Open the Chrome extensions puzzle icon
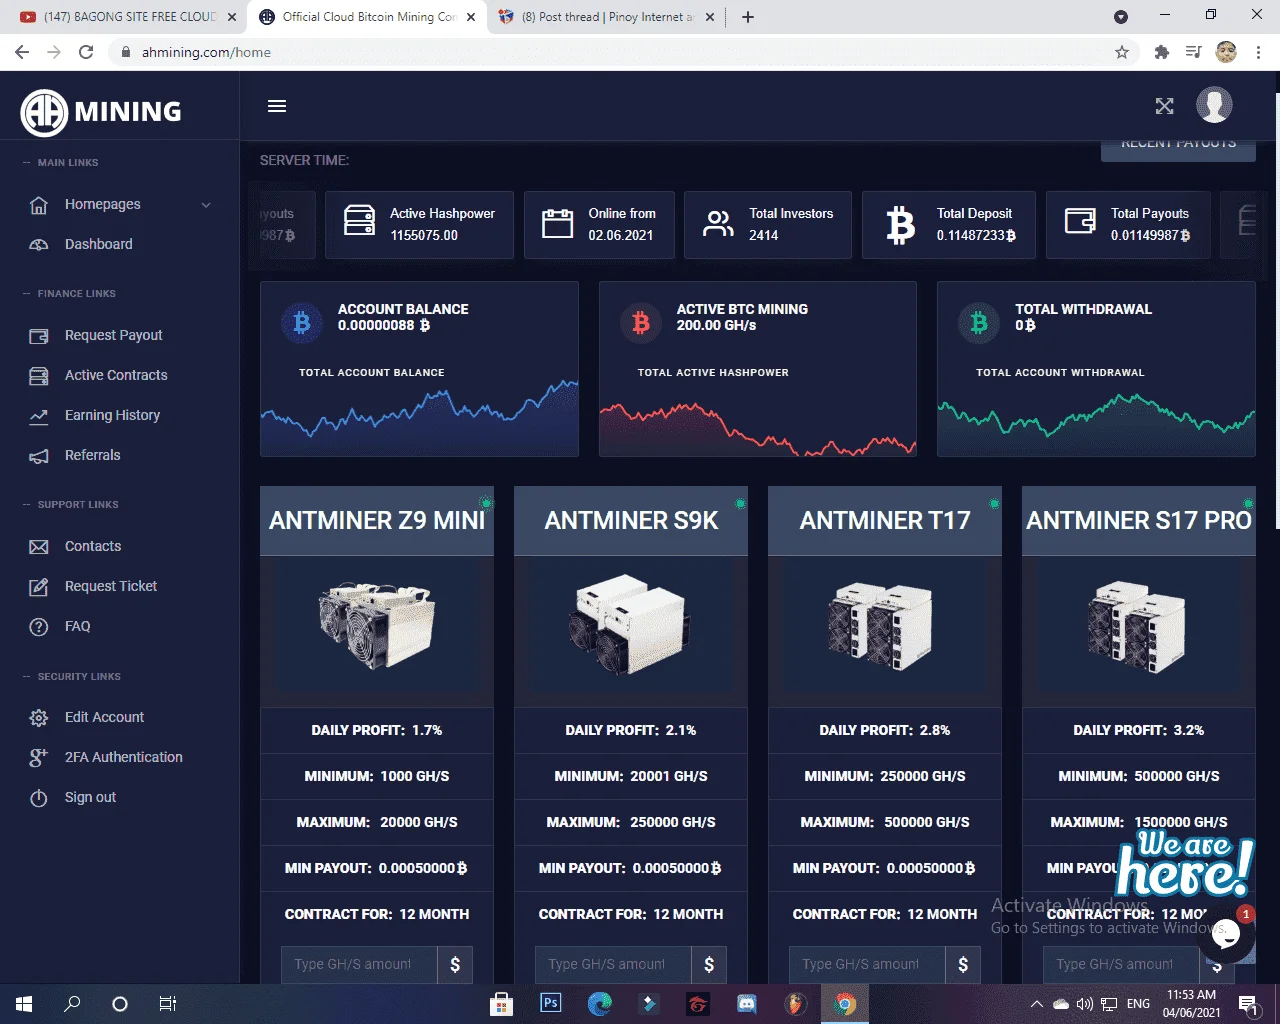The height and width of the screenshot is (1024, 1280). click(1161, 52)
